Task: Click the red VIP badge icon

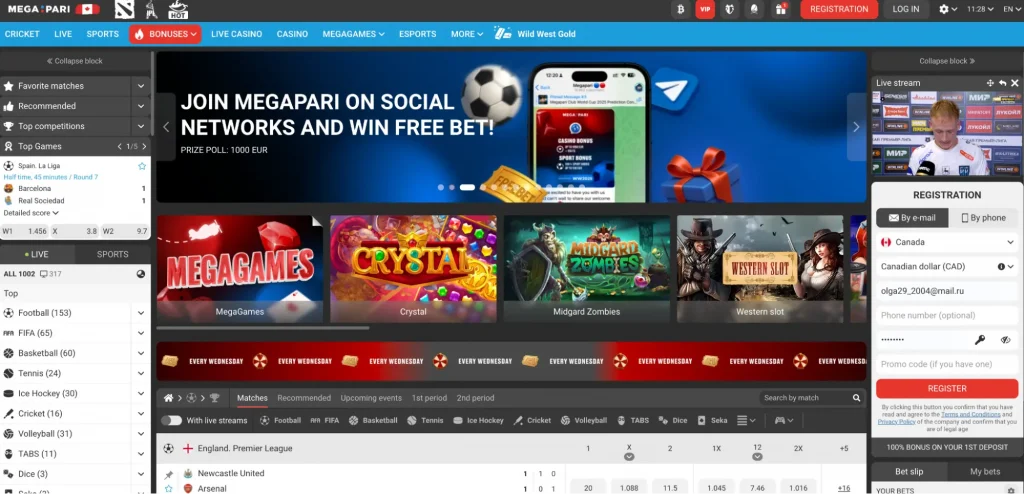Action: [x=705, y=9]
